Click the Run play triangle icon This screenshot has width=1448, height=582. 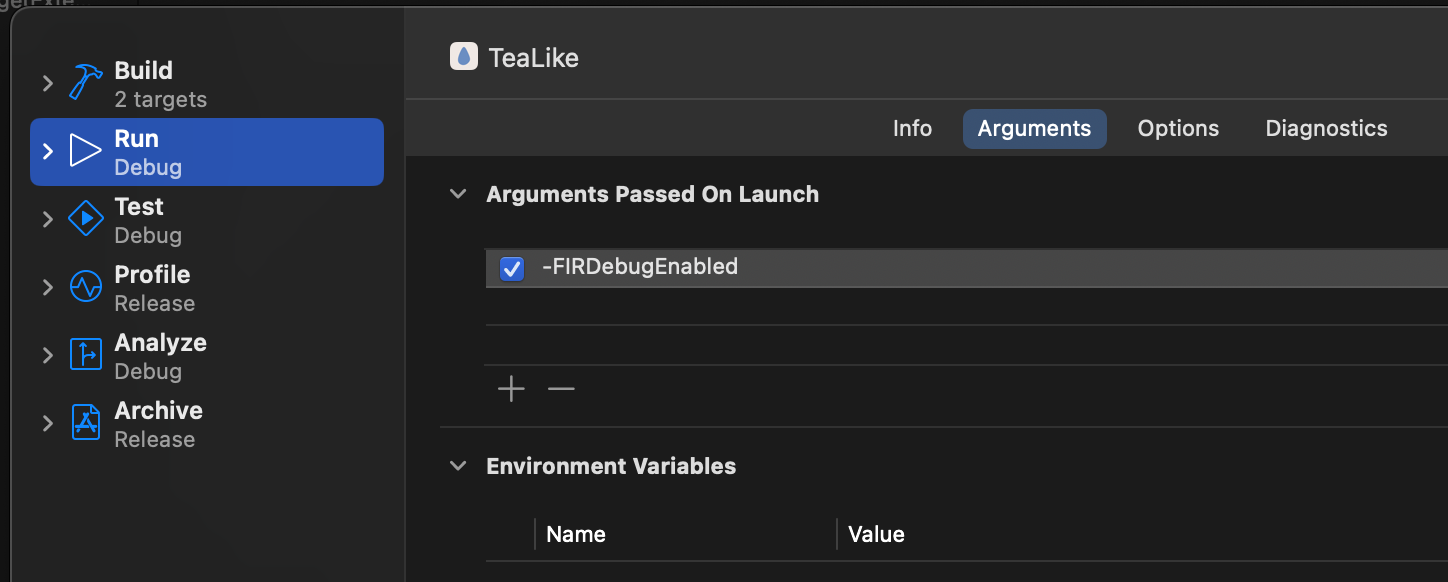[x=86, y=151]
